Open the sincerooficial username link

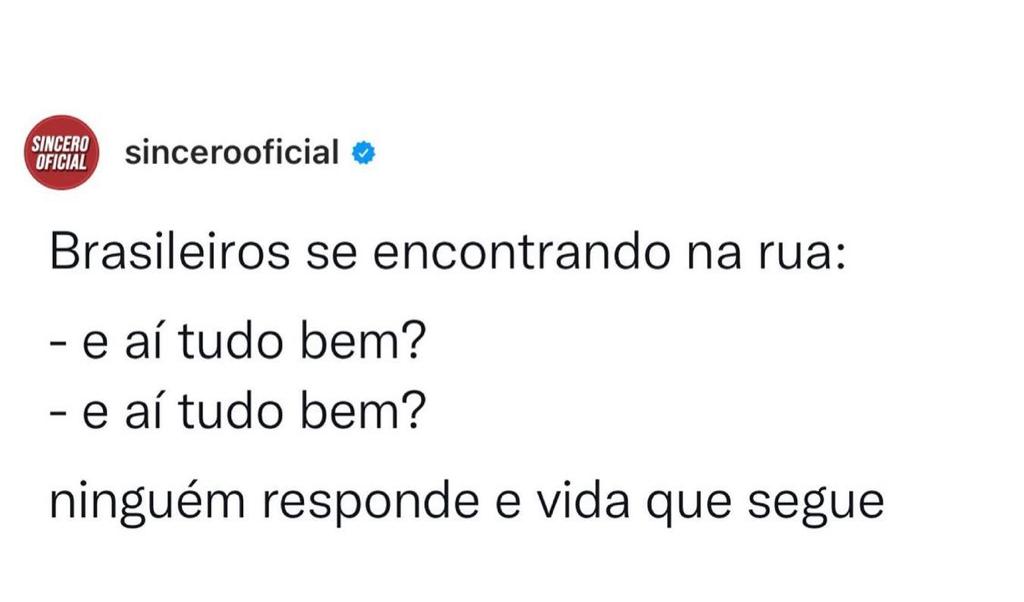[x=232, y=153]
